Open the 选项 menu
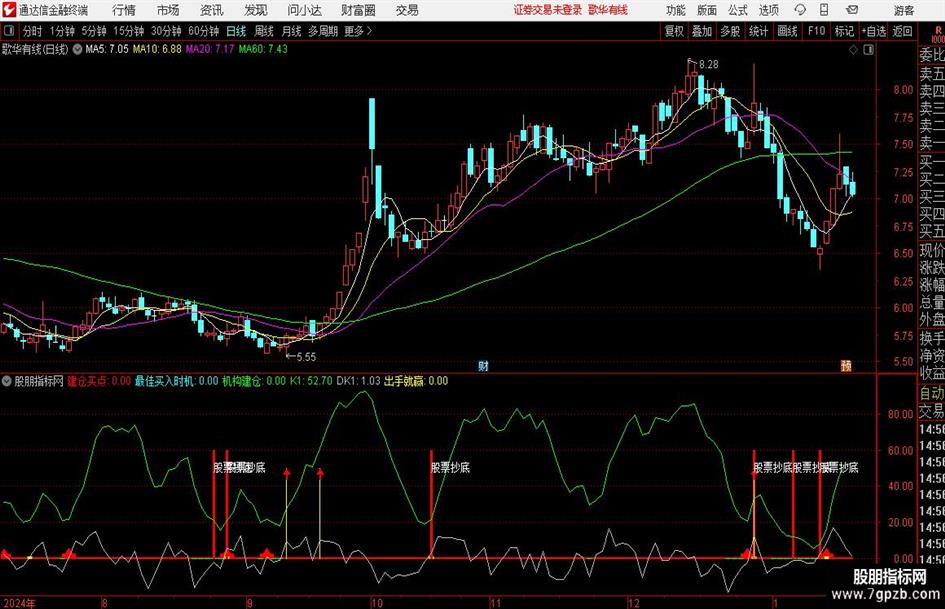 pyautogui.click(x=768, y=10)
